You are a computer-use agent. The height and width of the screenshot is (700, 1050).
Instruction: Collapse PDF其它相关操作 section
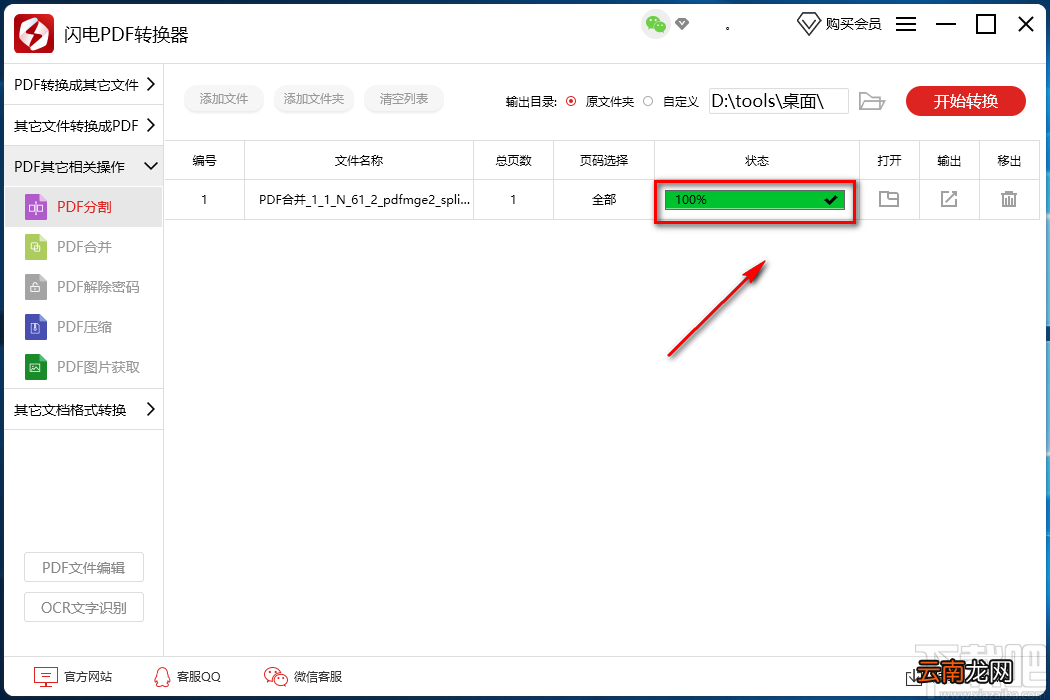pos(84,166)
